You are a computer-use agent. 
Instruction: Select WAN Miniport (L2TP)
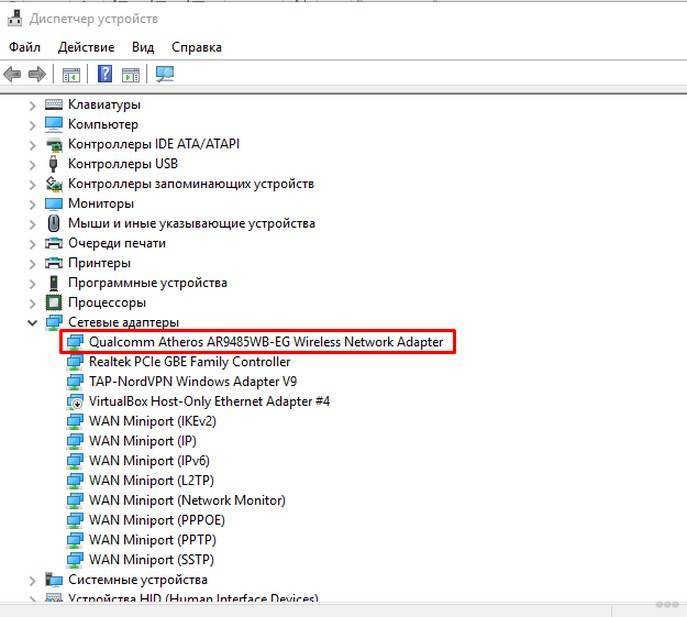pos(151,480)
